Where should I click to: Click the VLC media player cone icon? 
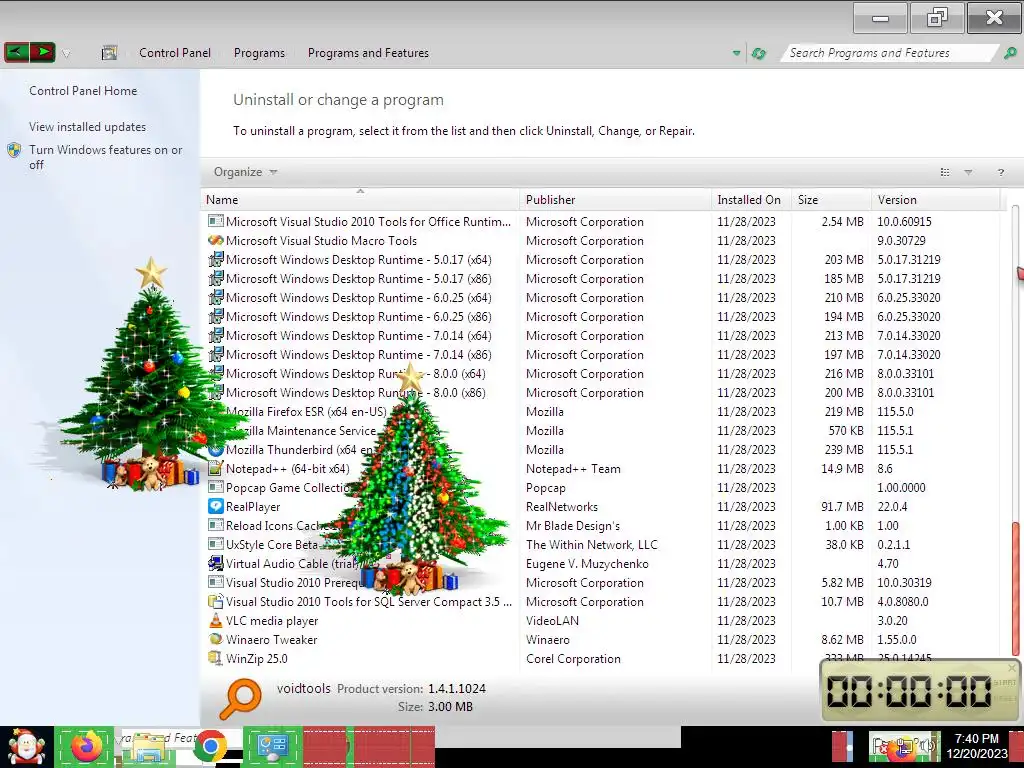point(216,620)
